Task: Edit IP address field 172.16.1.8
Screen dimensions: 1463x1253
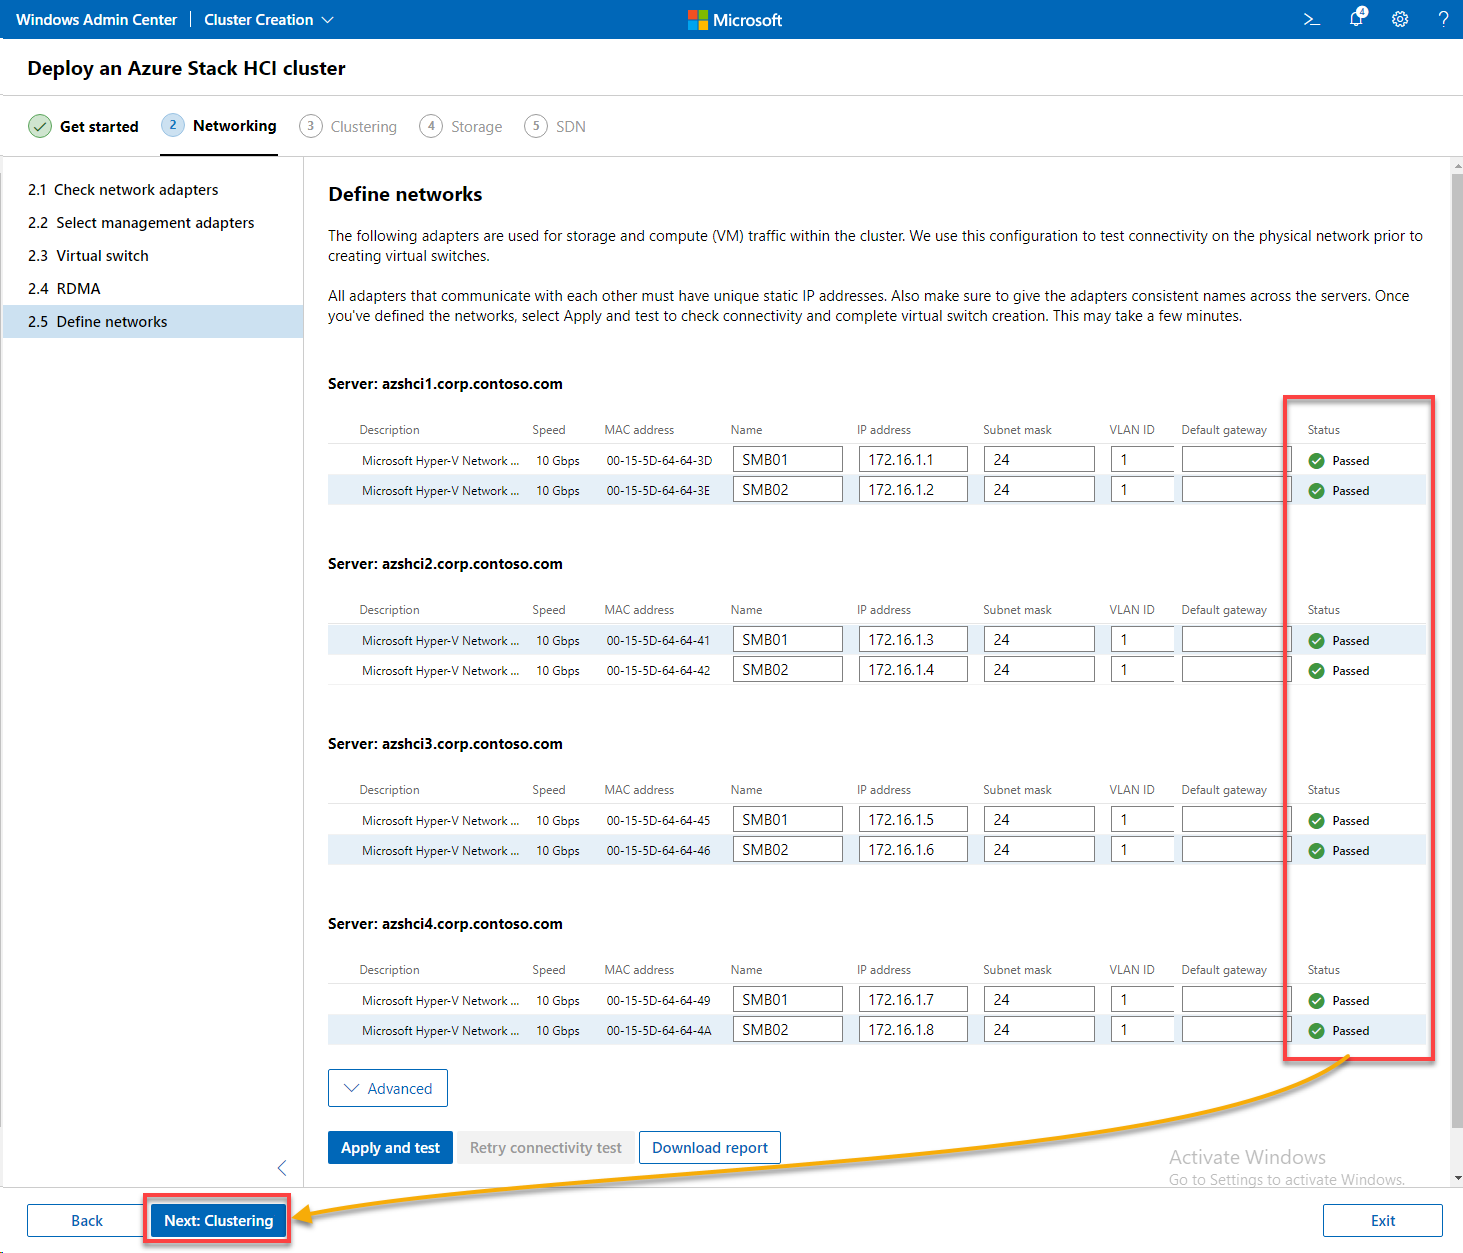Action: tap(913, 1030)
